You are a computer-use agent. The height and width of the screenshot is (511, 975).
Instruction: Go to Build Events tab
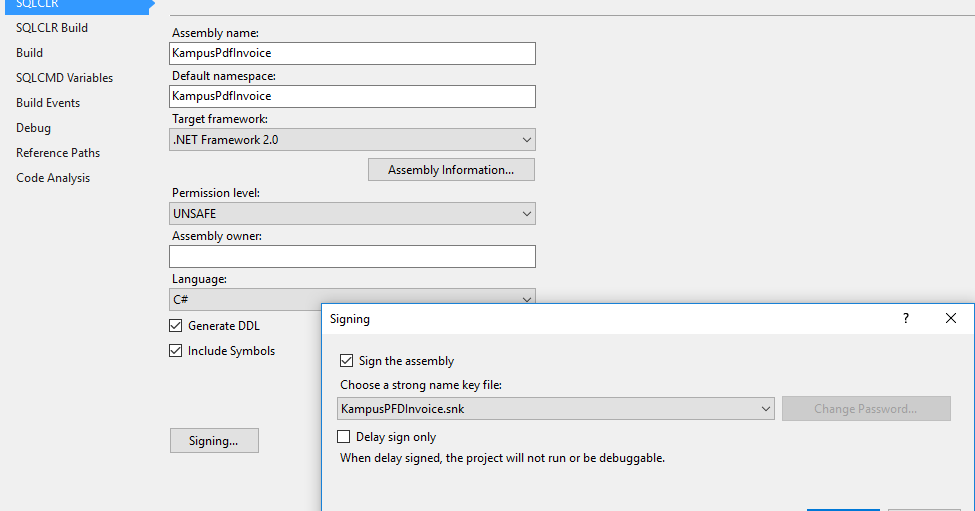[48, 103]
